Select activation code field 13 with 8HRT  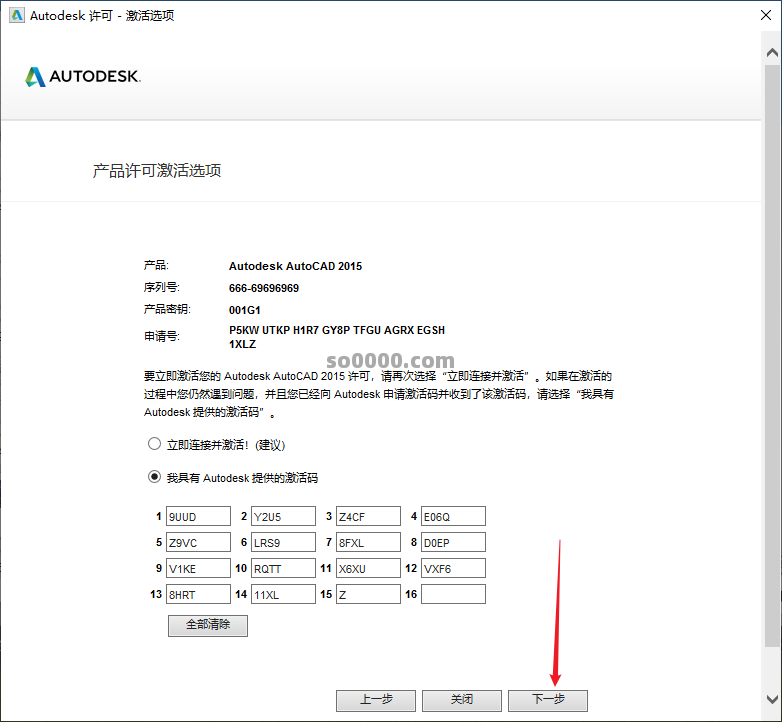tap(198, 594)
